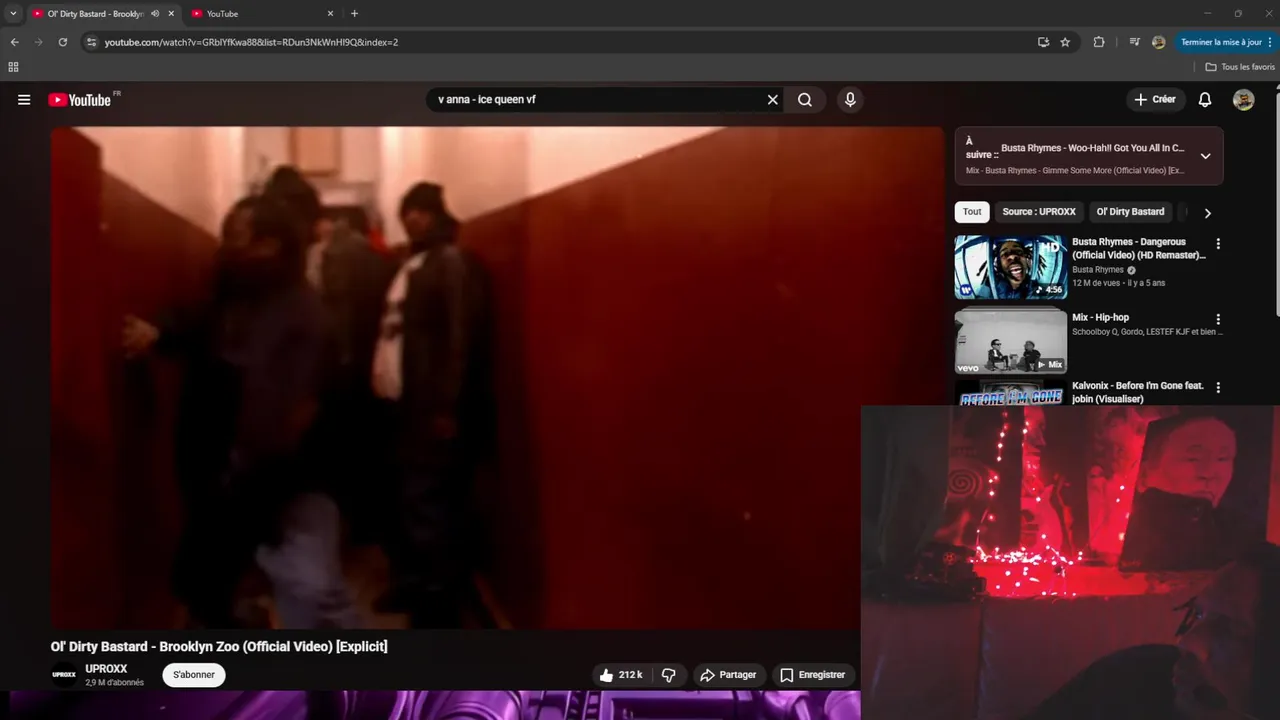This screenshot has height=720, width=1280.
Task: Show more filter chips with arrow
Action: pos(1207,213)
